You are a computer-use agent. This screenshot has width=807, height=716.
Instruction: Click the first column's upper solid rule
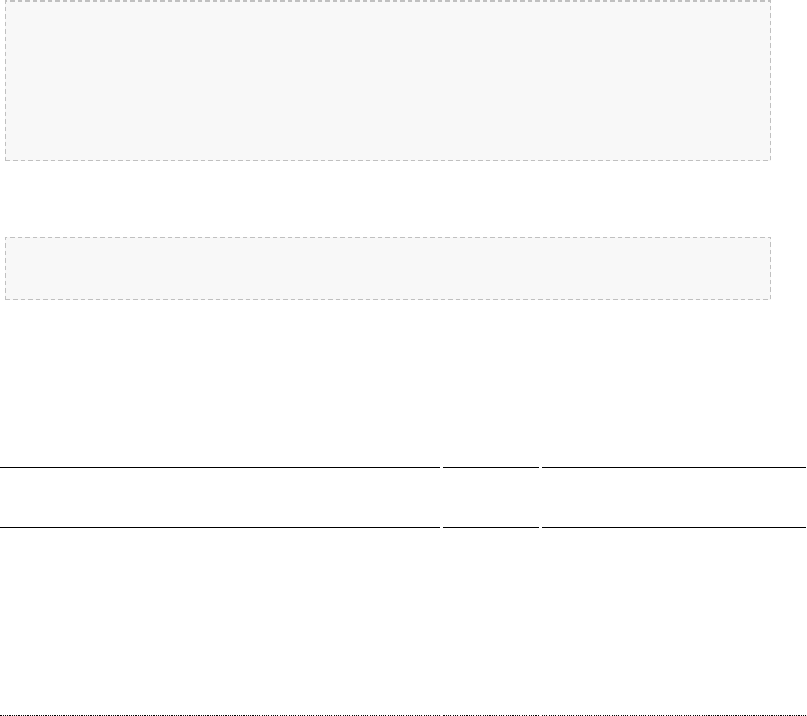click(220, 467)
